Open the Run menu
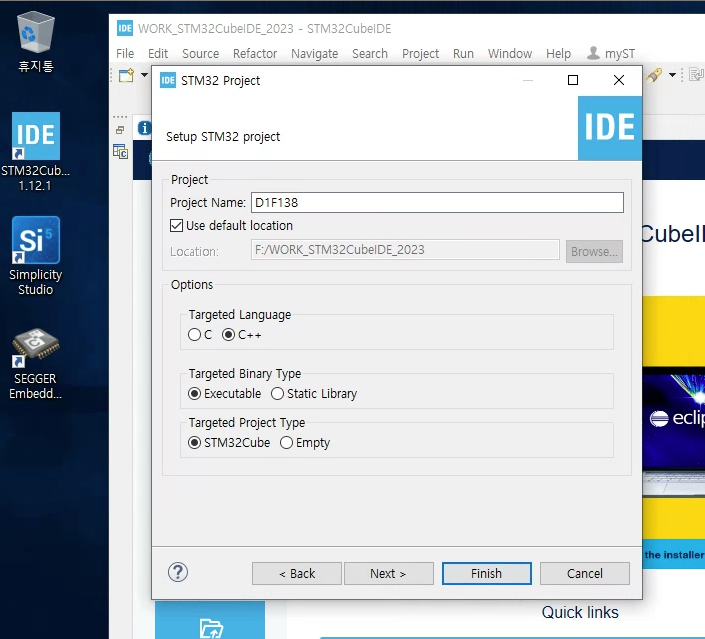This screenshot has width=705, height=639. (463, 54)
